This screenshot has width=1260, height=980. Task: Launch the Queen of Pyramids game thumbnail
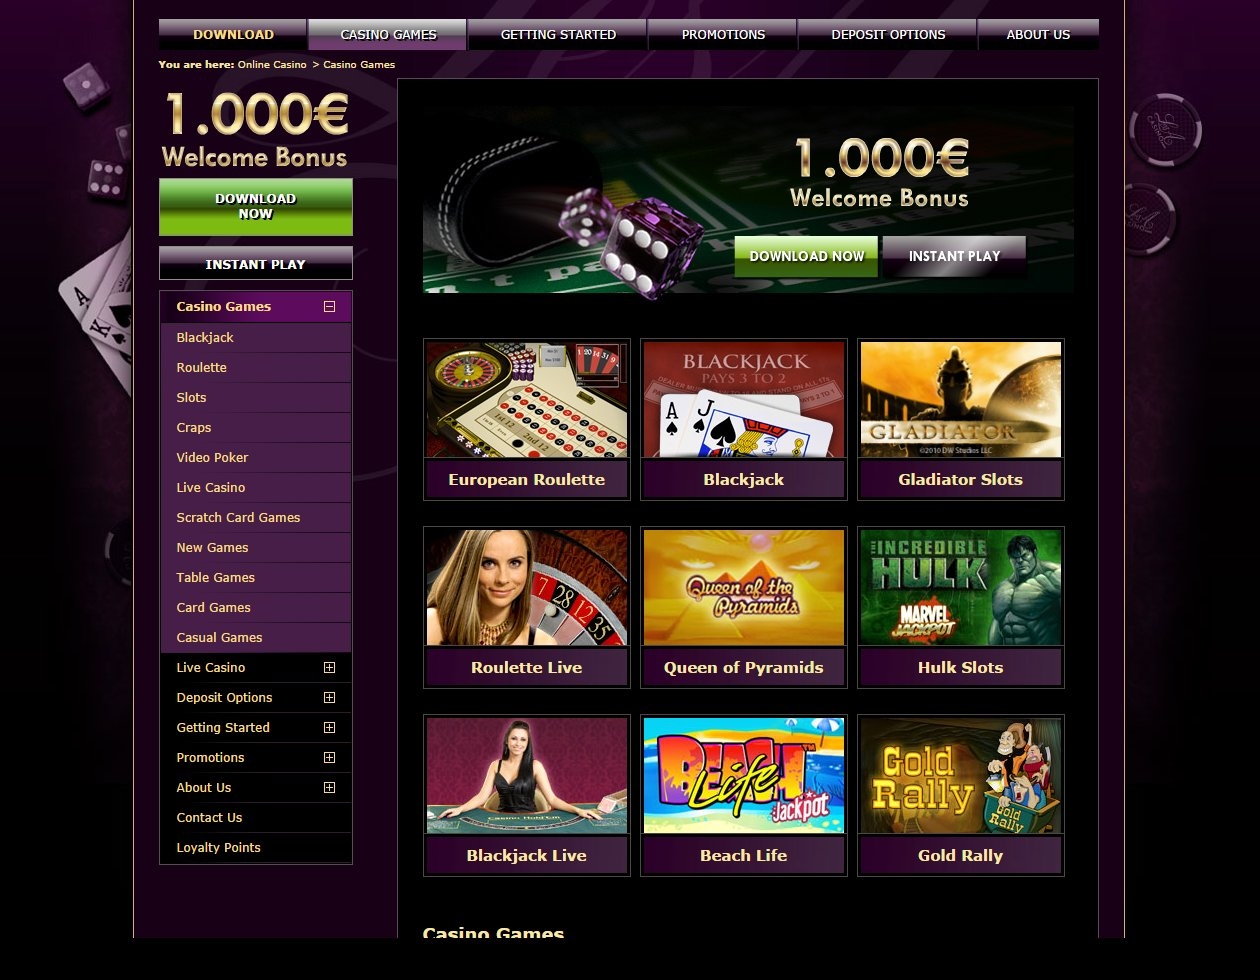coord(744,588)
